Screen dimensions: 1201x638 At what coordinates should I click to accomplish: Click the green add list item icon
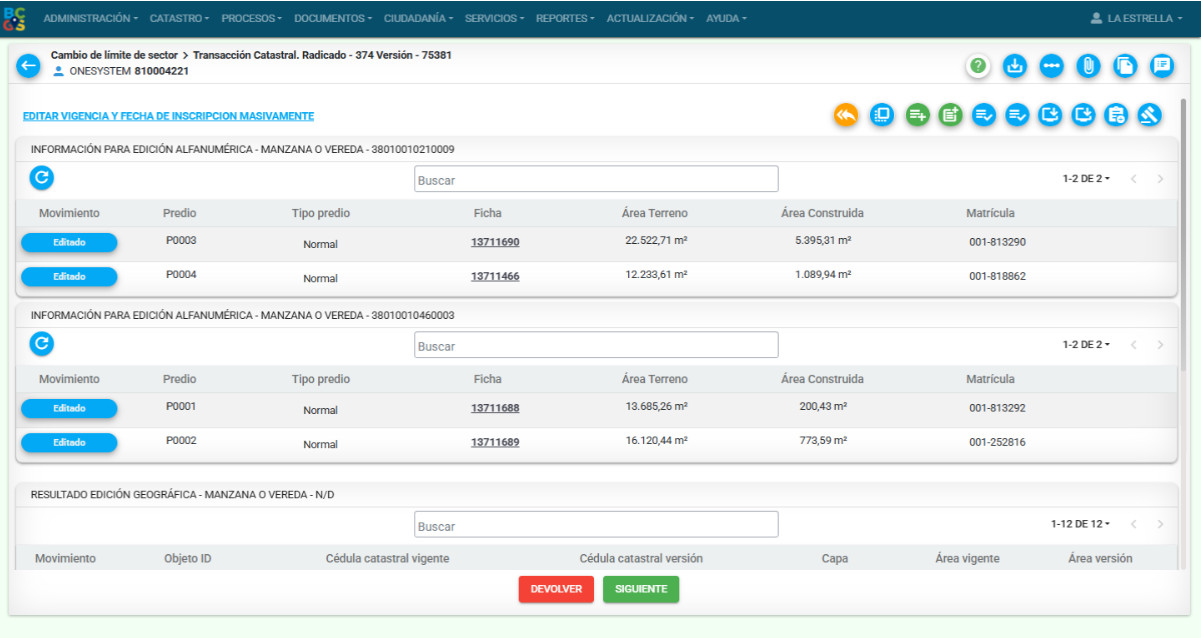[x=917, y=115]
